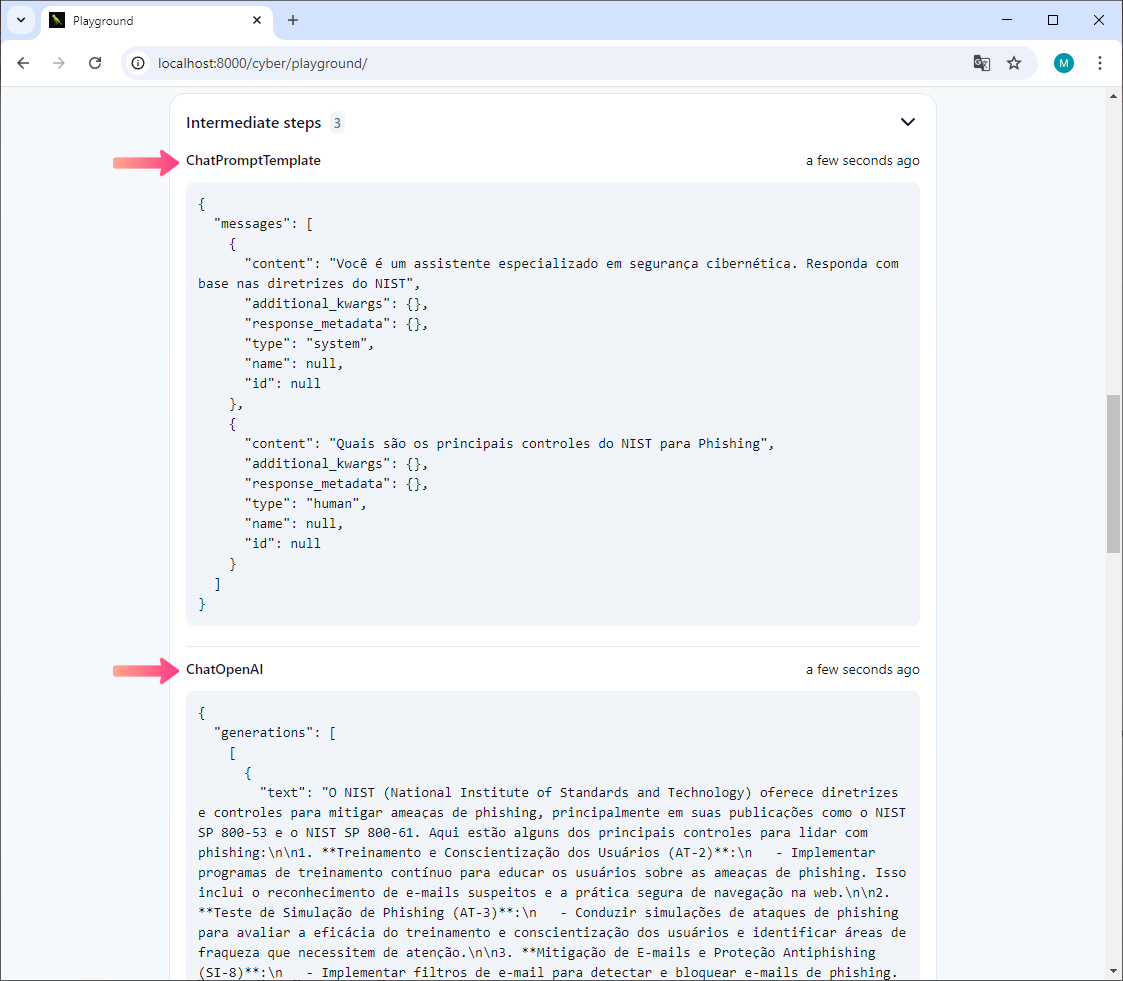This screenshot has width=1123, height=981.
Task: Collapse the Intermediate steps chevron
Action: coord(907,122)
